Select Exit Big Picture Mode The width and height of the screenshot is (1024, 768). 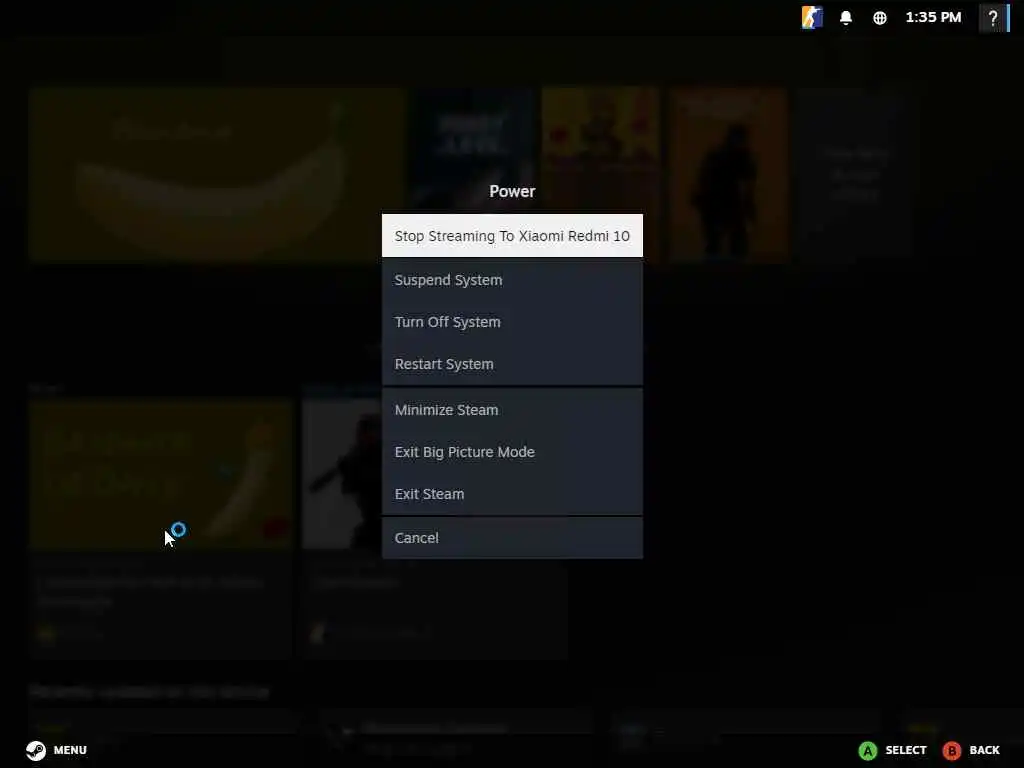point(512,452)
